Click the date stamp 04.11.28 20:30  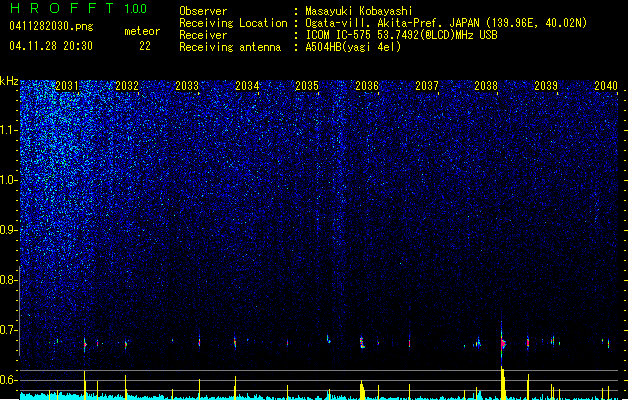tap(51, 46)
